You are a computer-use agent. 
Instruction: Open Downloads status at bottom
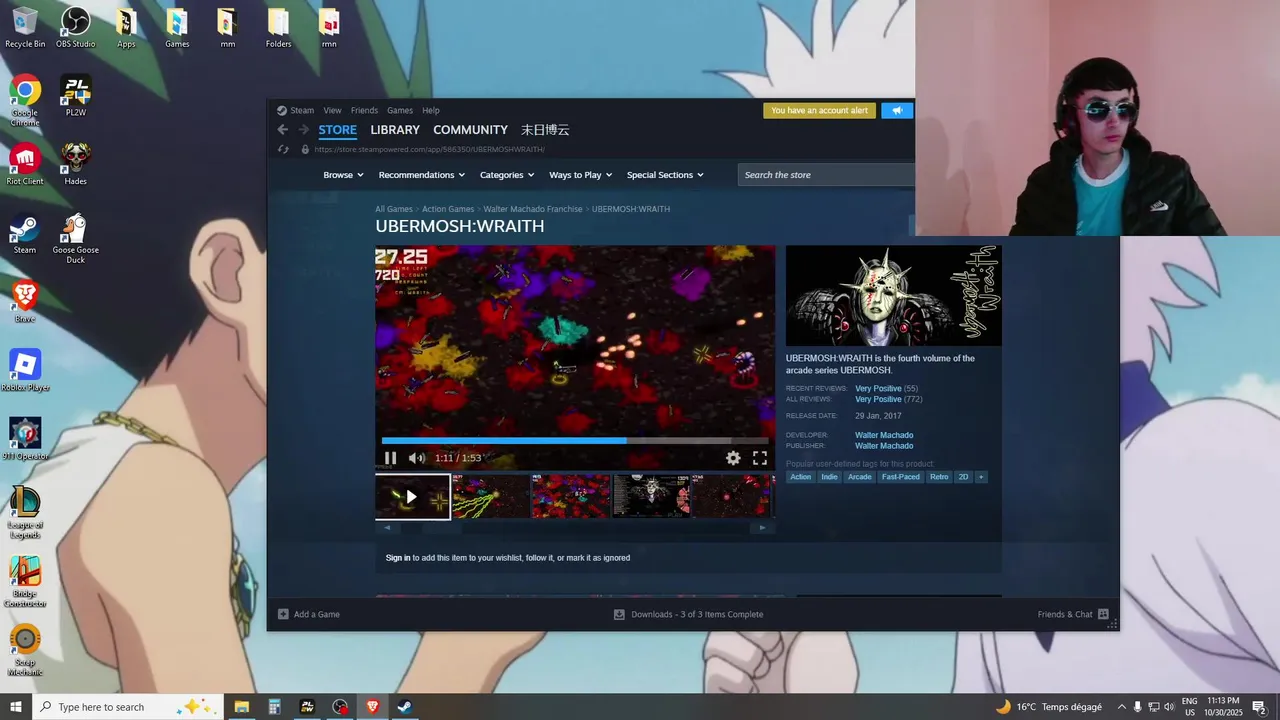(688, 614)
